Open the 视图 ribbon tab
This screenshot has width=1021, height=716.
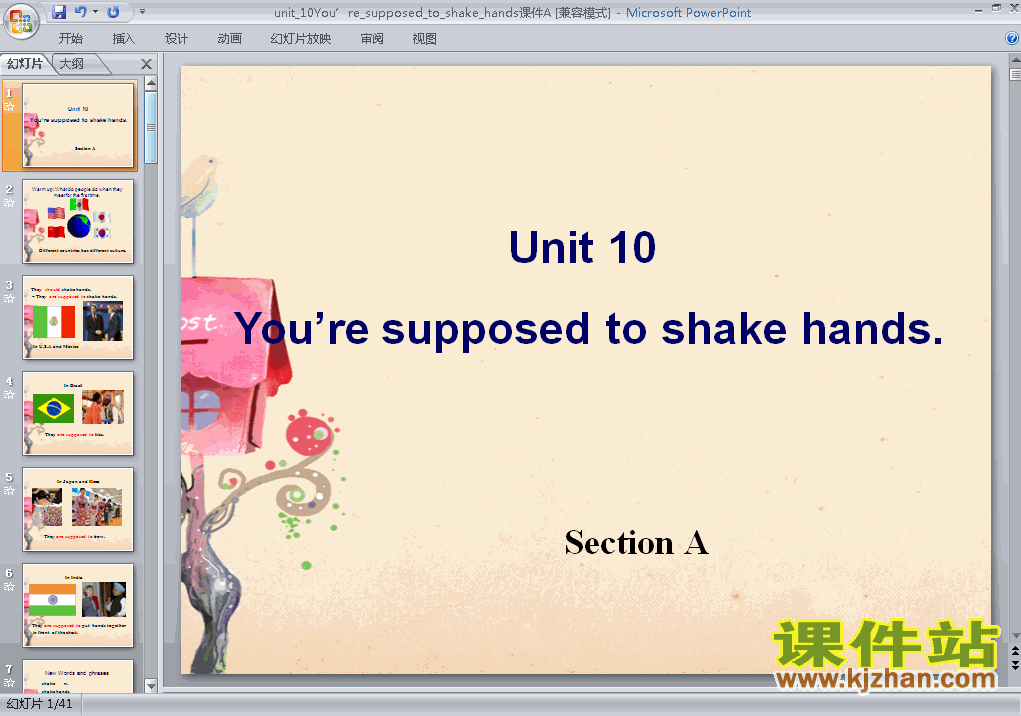tap(425, 38)
